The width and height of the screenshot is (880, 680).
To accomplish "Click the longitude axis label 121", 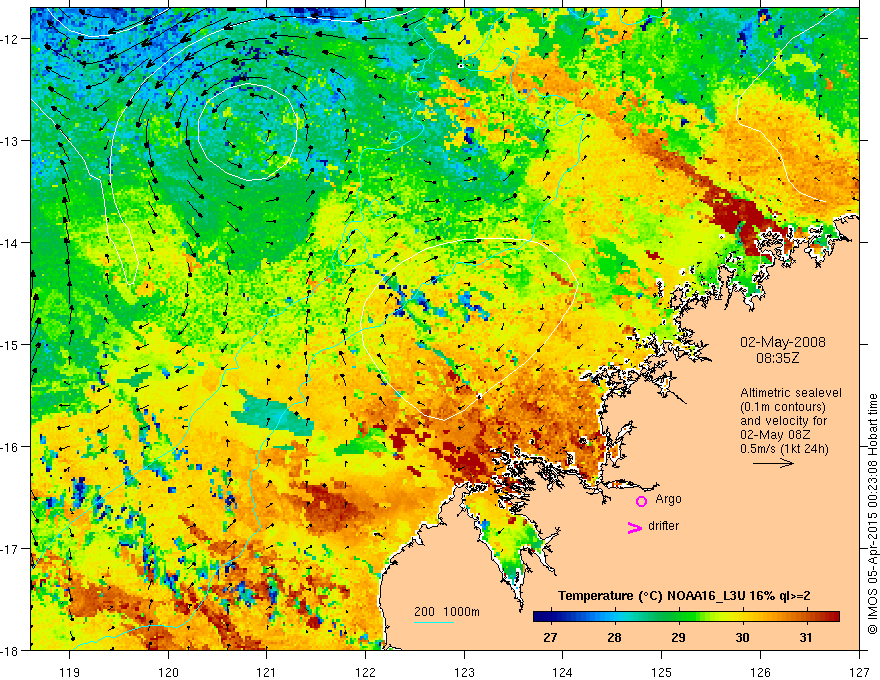I will click(x=267, y=672).
